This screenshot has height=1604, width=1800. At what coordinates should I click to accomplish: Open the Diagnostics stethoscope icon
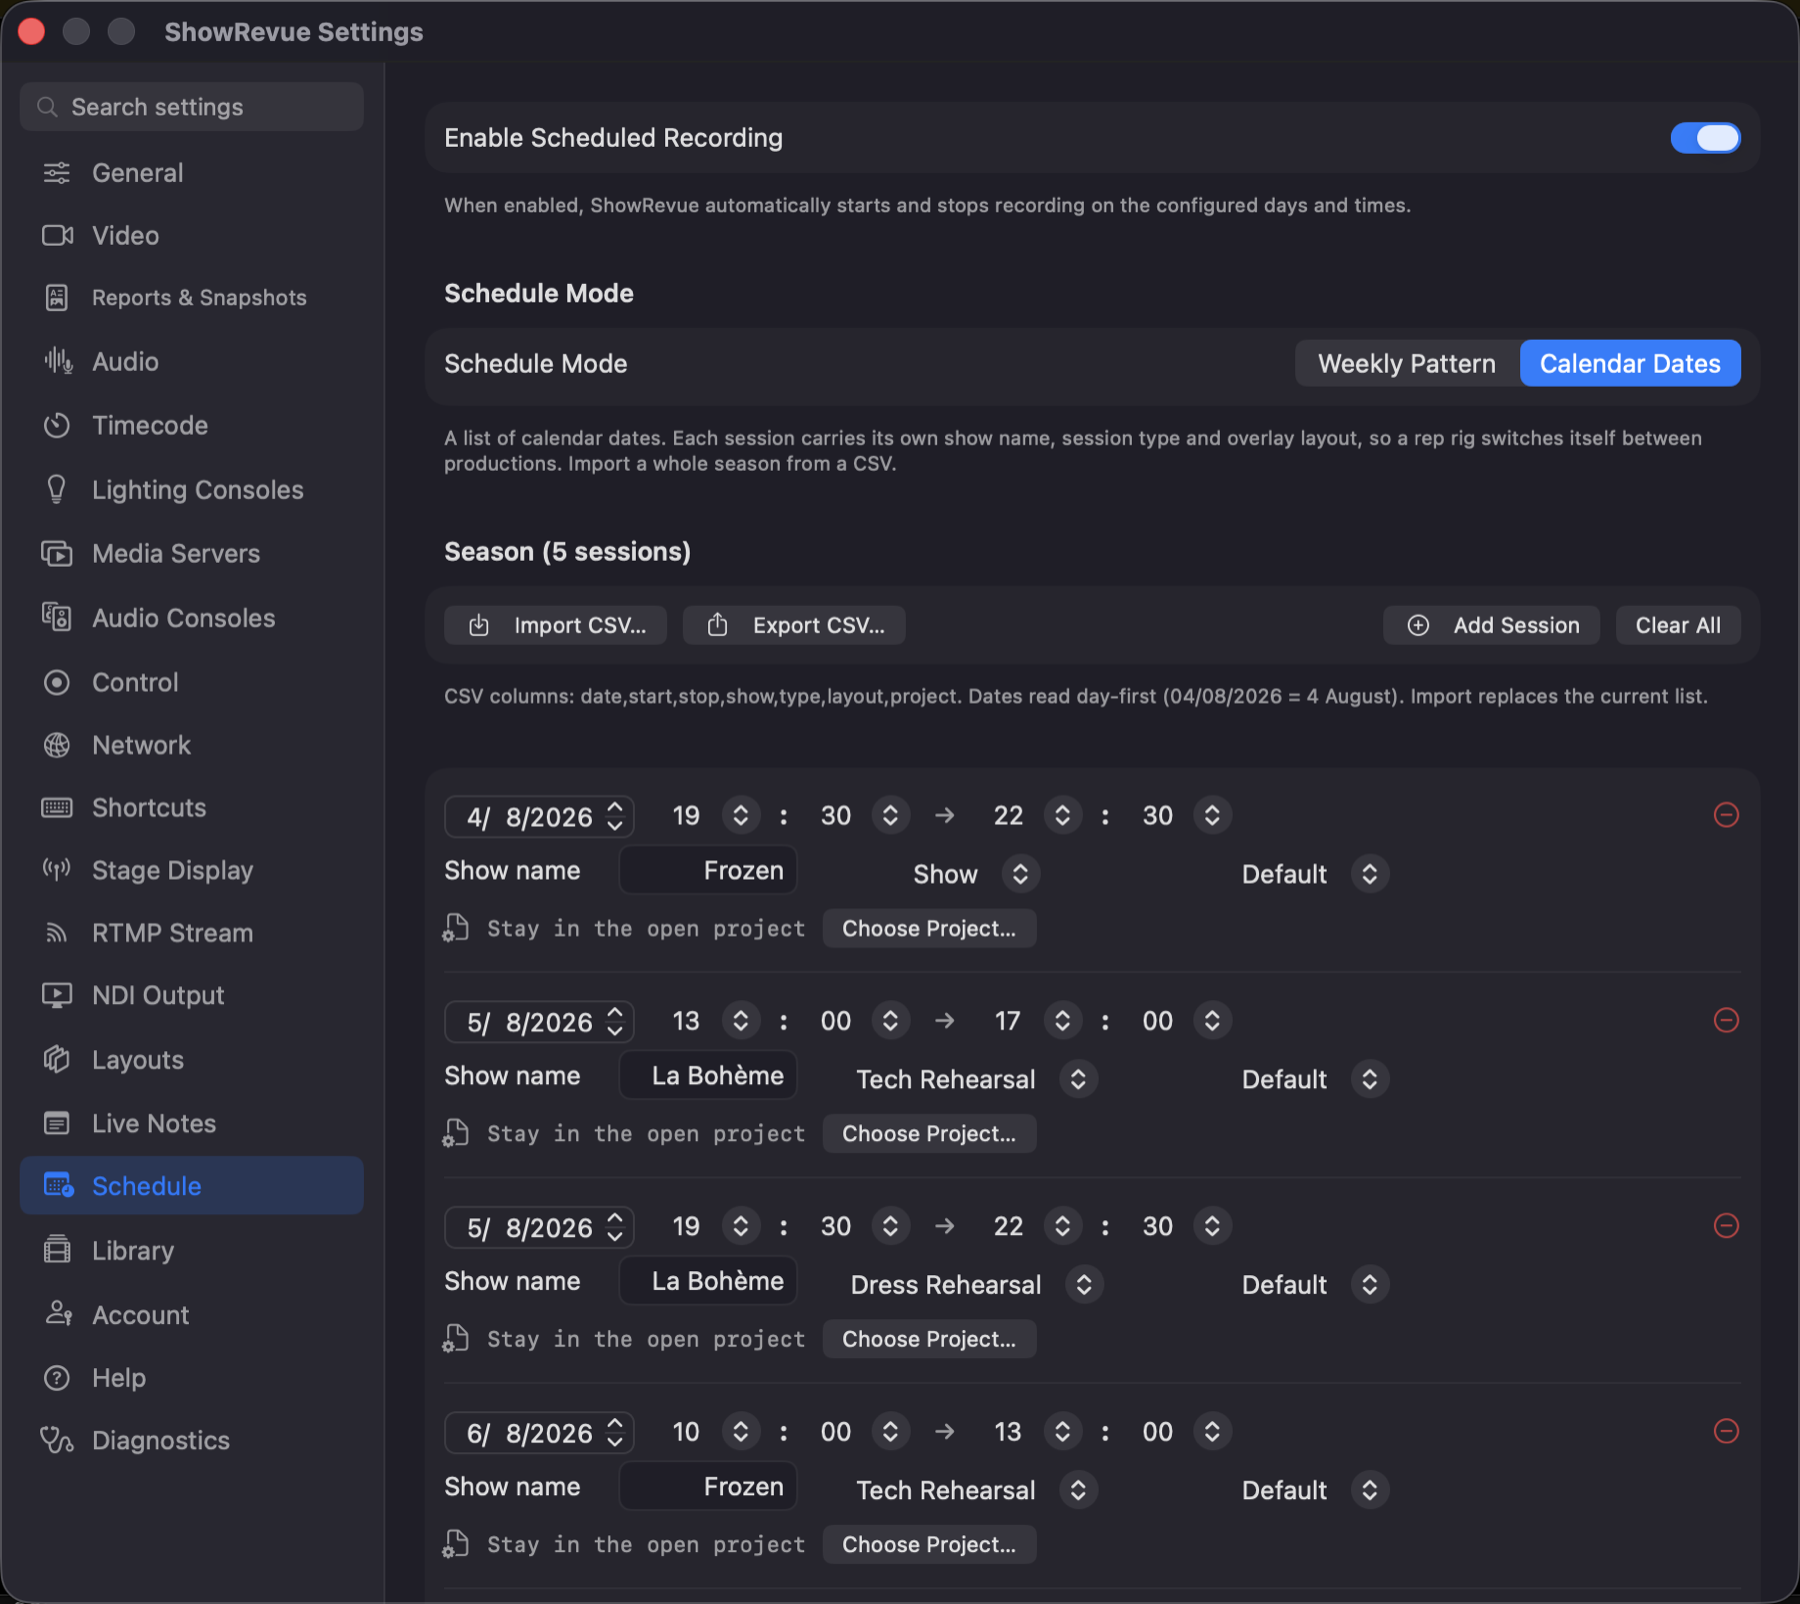(57, 1440)
